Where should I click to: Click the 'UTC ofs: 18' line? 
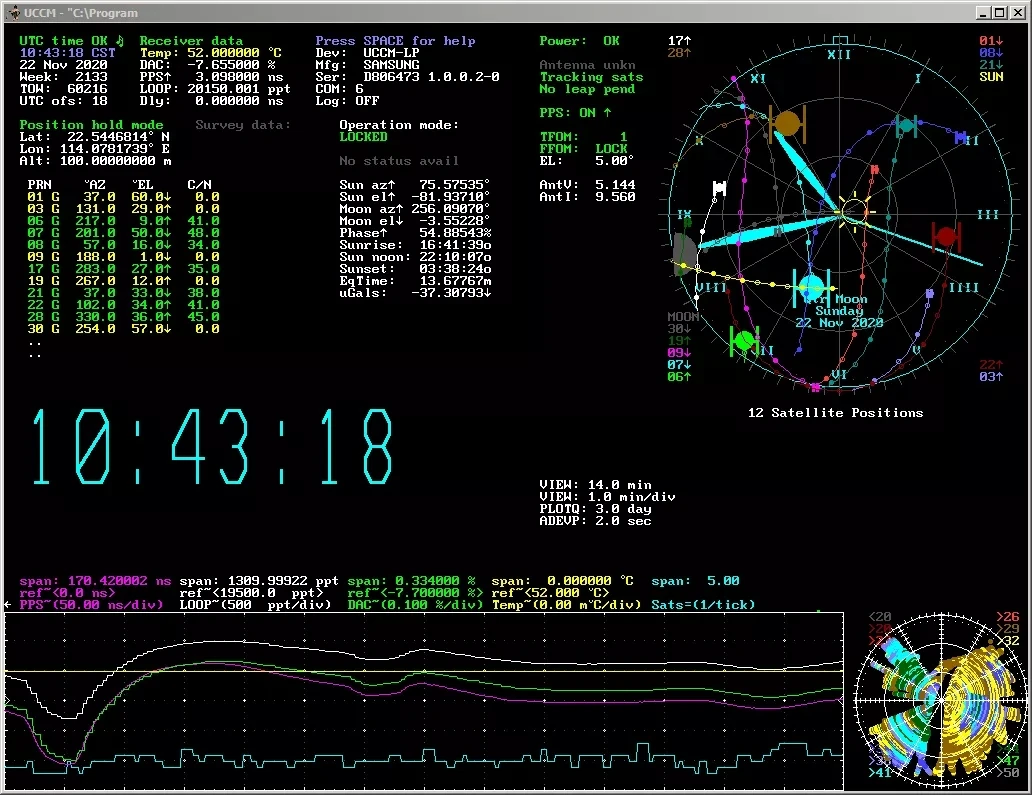click(63, 101)
